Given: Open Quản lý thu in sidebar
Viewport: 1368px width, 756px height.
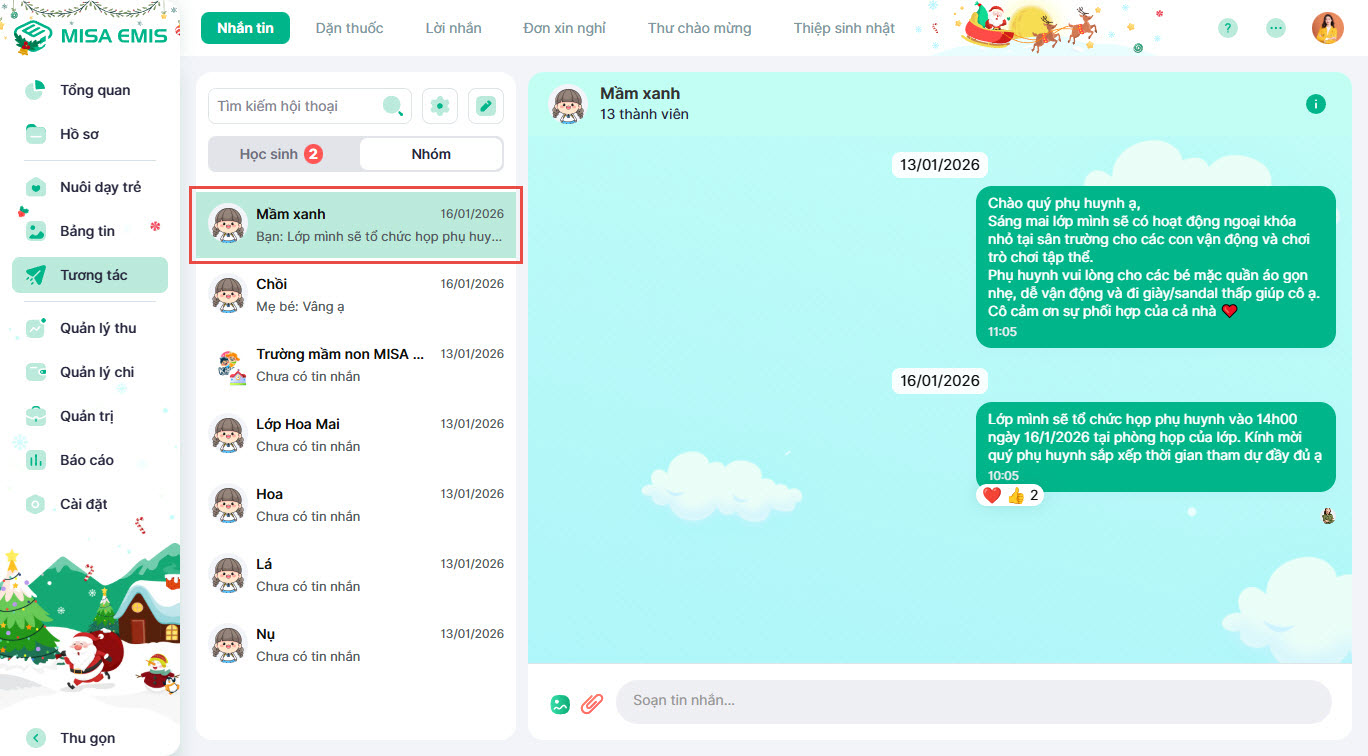Looking at the screenshot, I should (x=98, y=328).
